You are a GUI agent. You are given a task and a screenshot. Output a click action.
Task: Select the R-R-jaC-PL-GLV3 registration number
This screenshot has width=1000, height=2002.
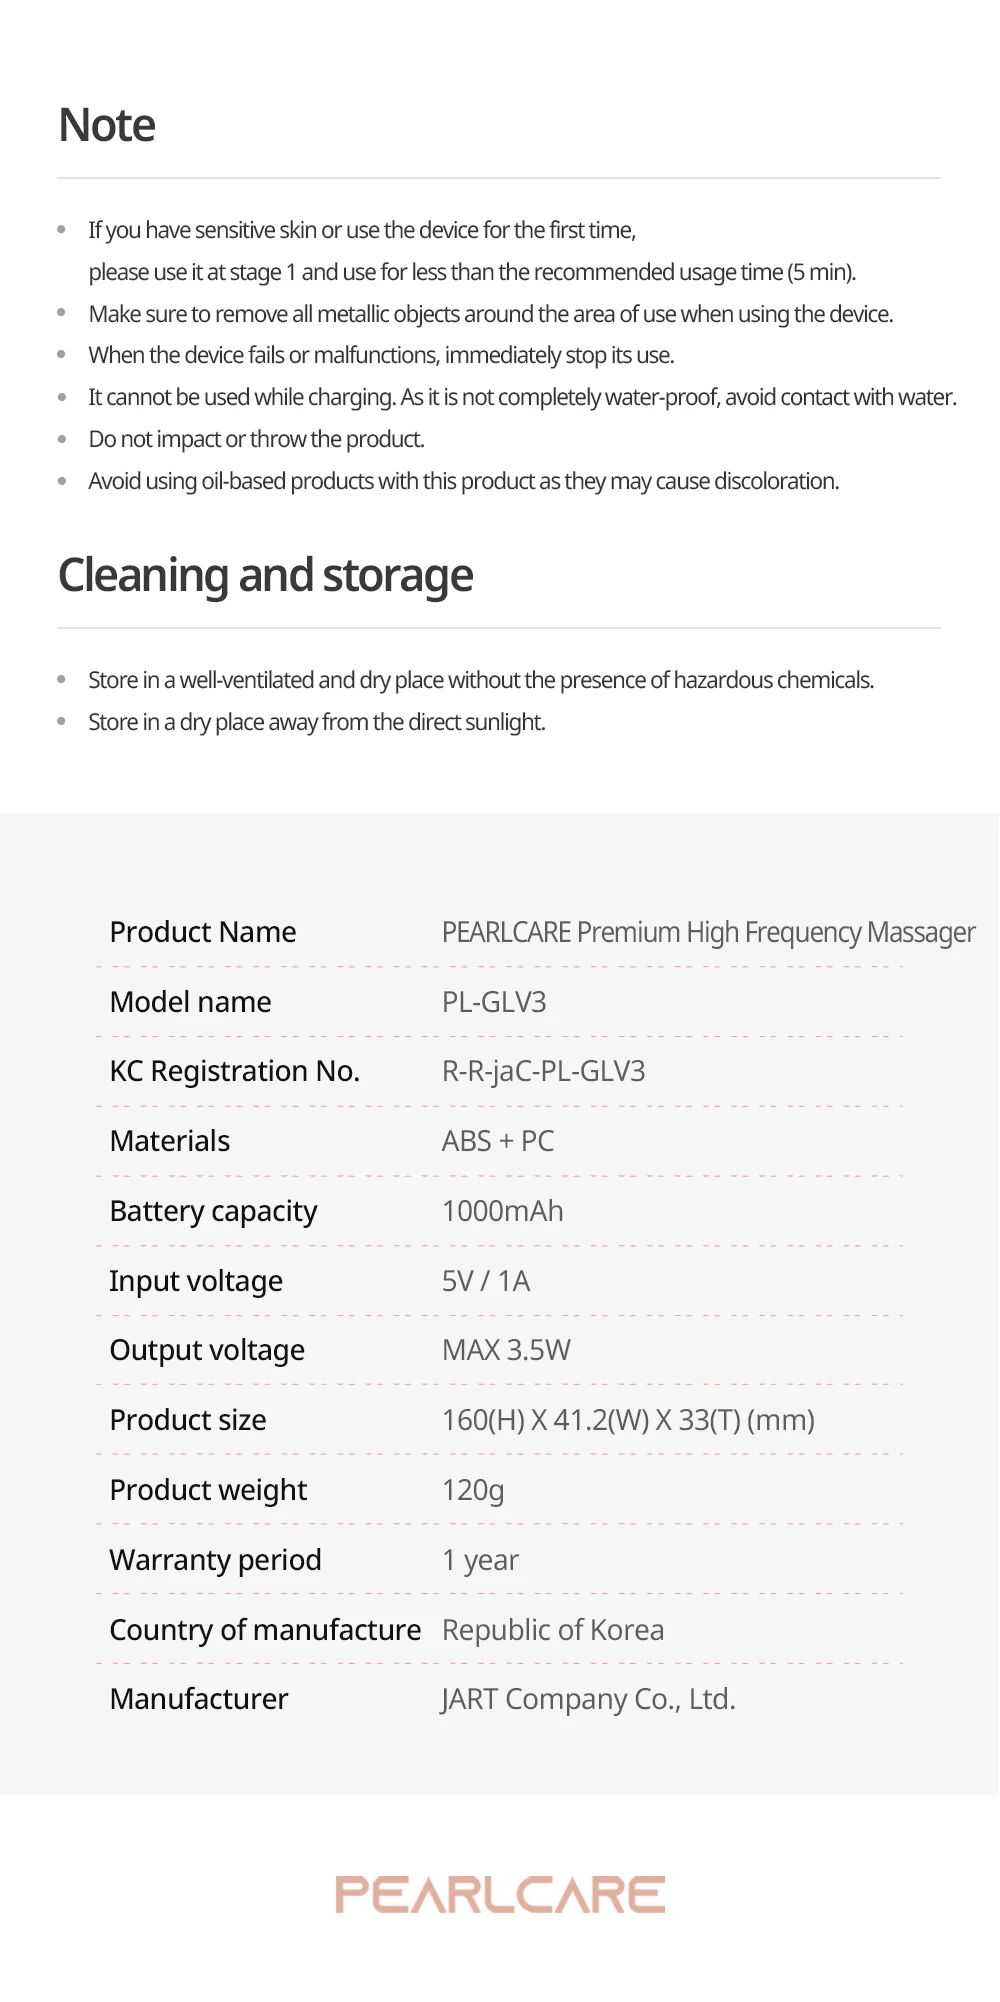(543, 1071)
